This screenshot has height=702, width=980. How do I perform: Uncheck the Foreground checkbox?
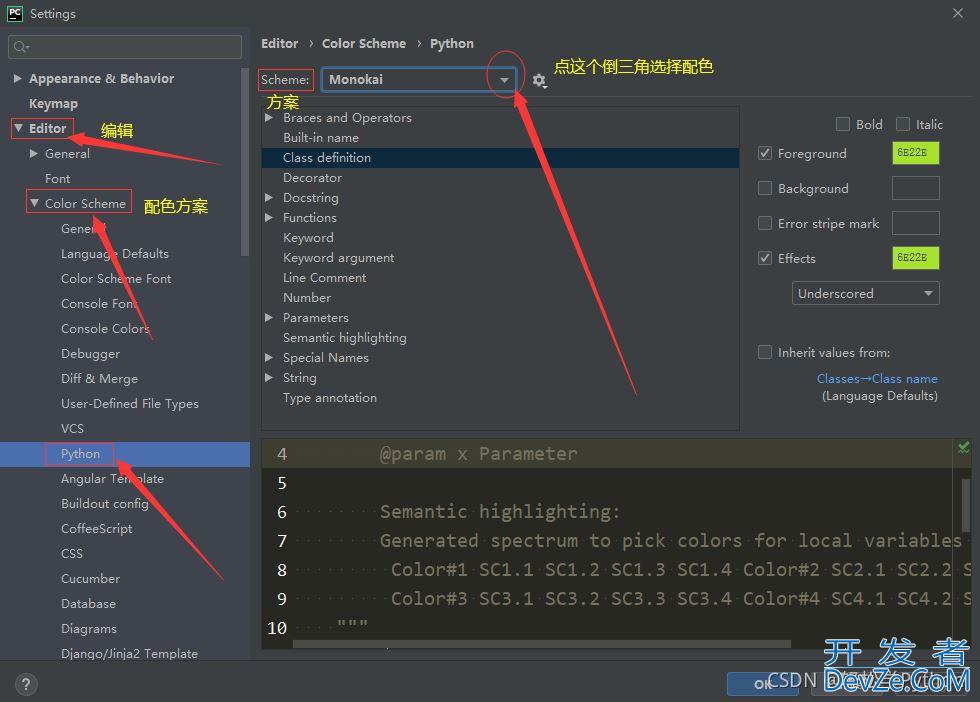pyautogui.click(x=764, y=153)
